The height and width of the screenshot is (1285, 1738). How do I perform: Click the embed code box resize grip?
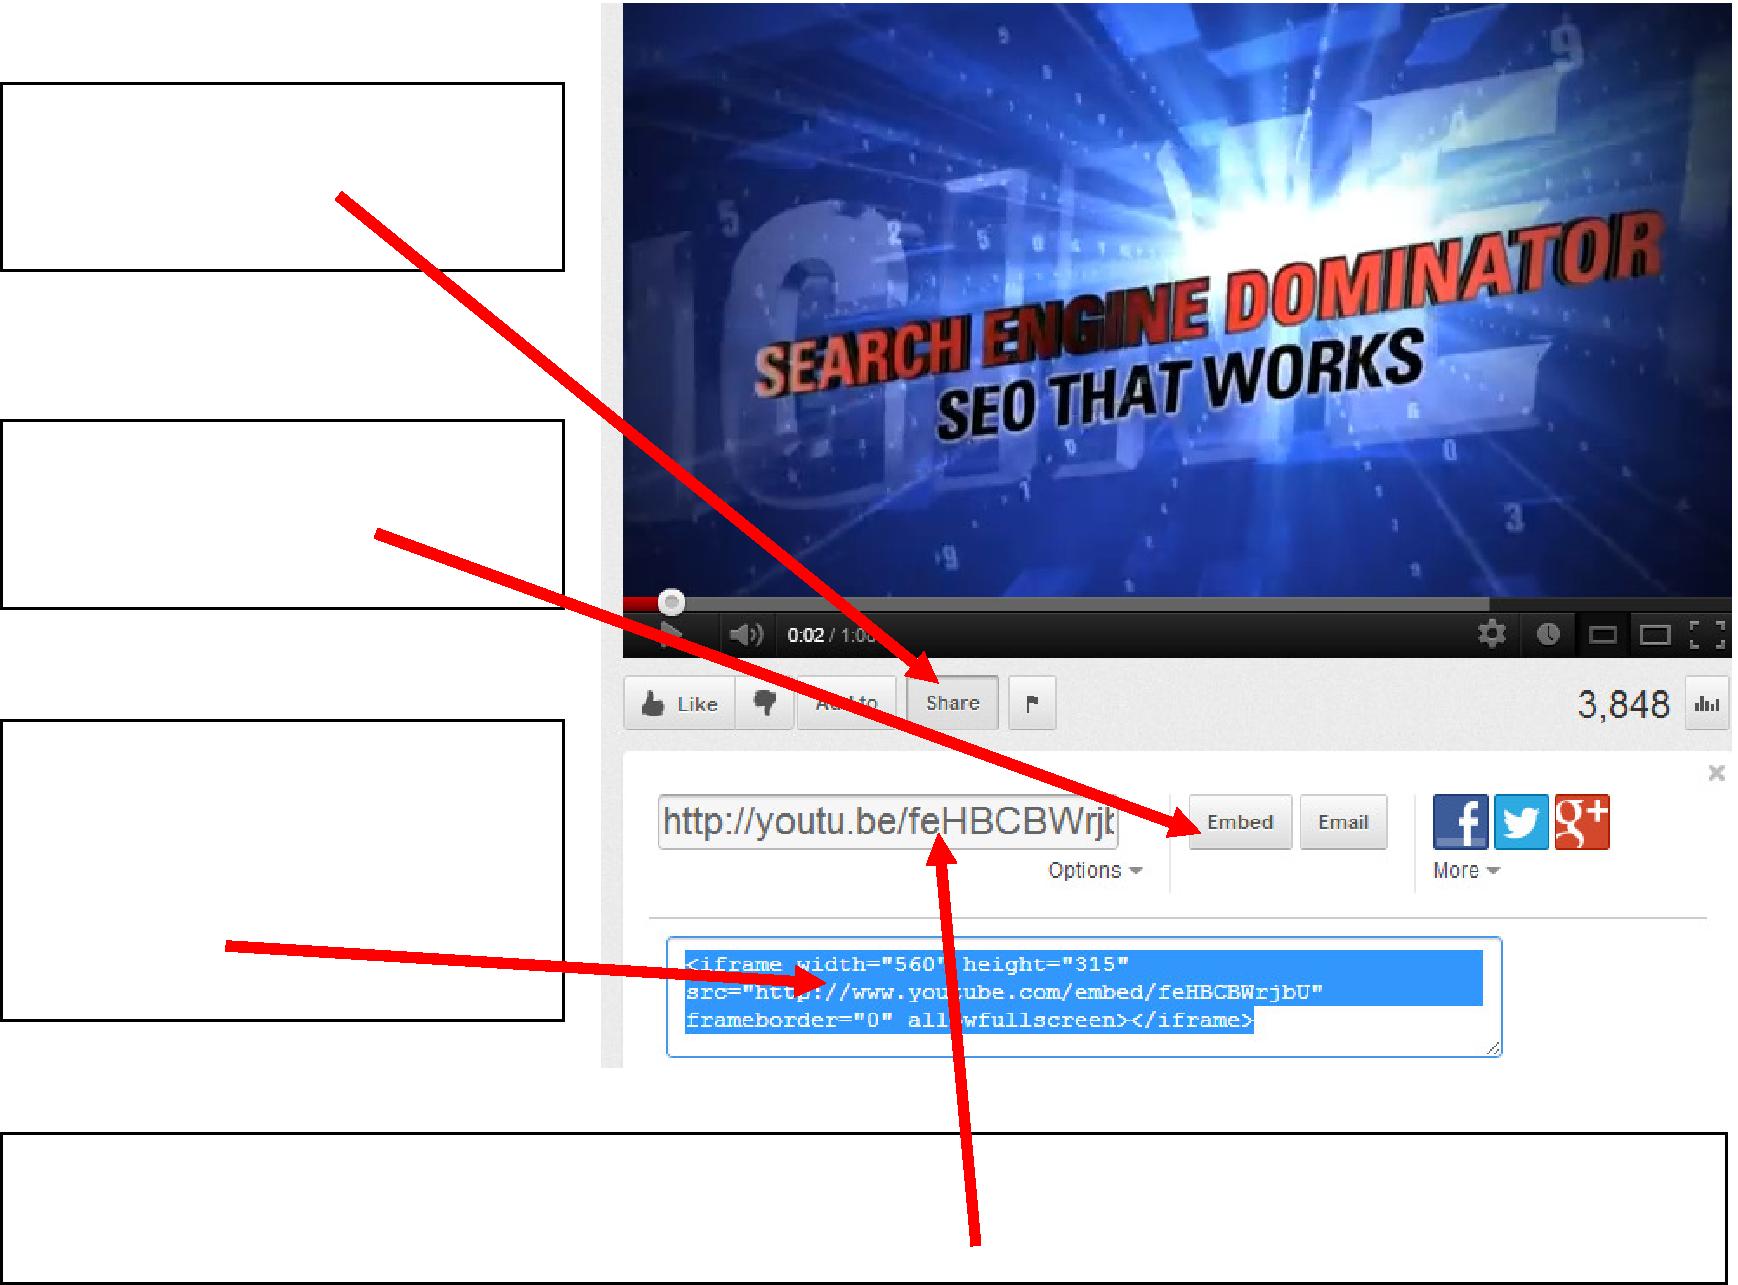[1493, 1047]
